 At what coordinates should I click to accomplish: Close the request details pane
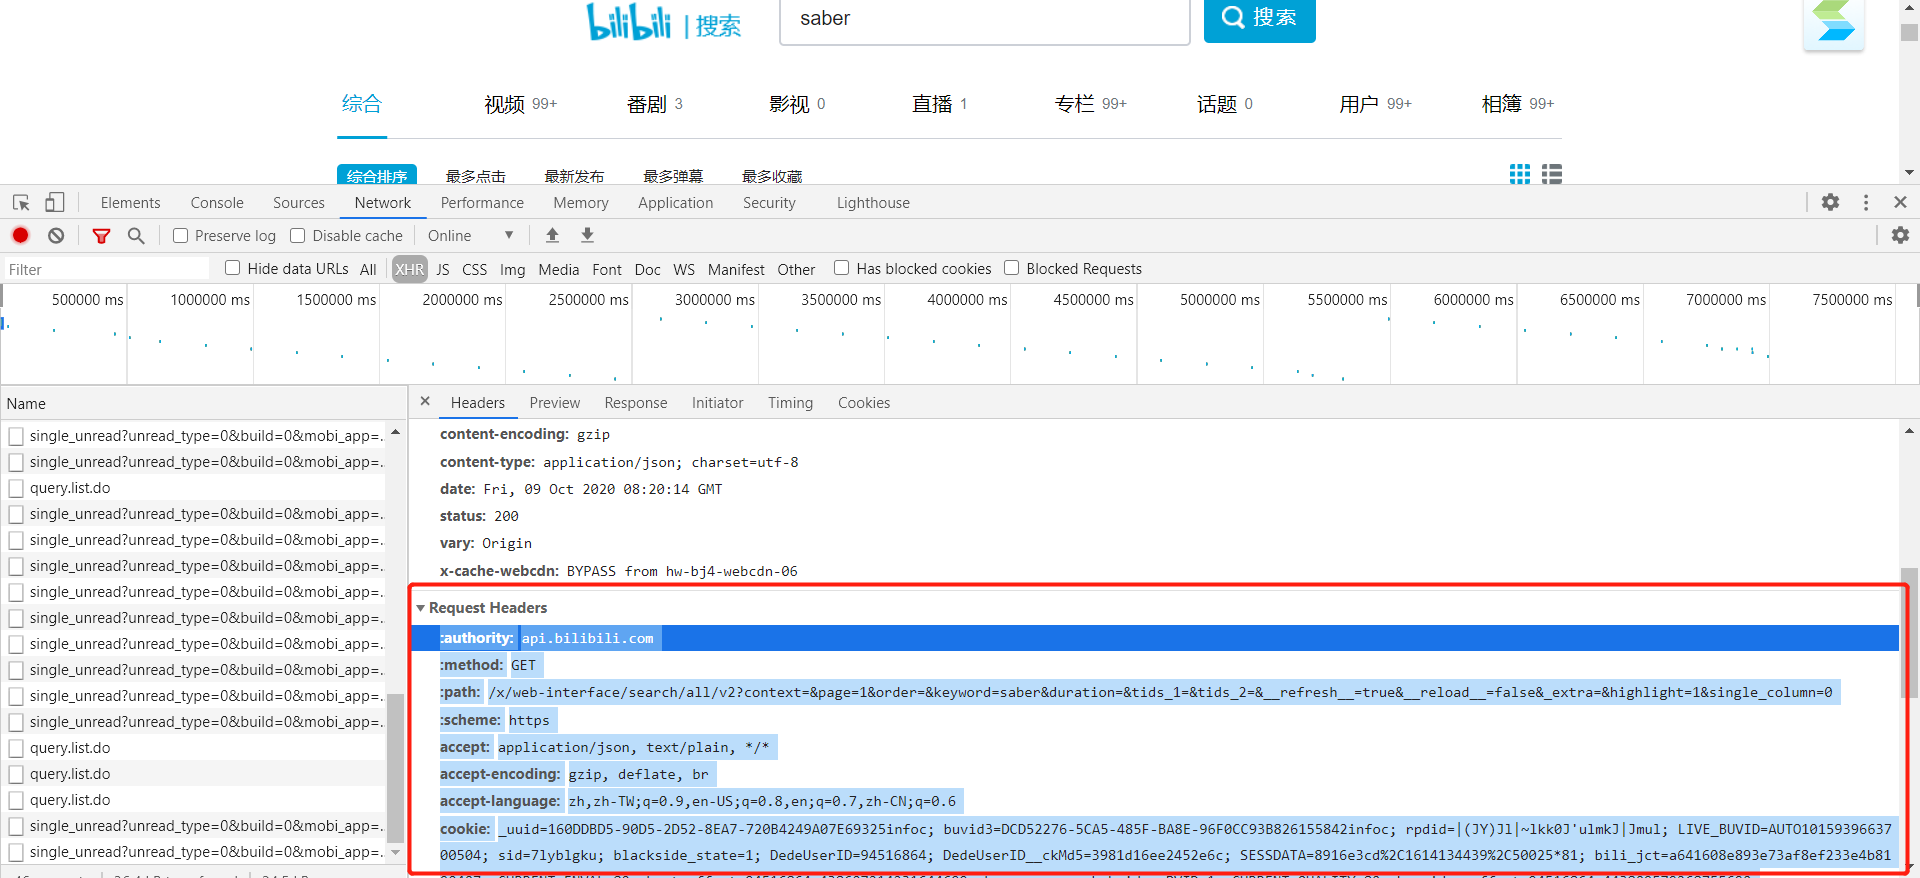tap(425, 401)
